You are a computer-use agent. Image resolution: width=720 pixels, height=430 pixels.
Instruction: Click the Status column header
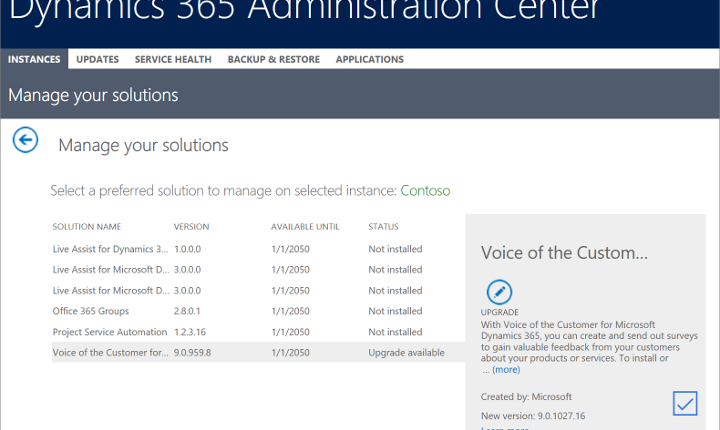pyautogui.click(x=383, y=227)
